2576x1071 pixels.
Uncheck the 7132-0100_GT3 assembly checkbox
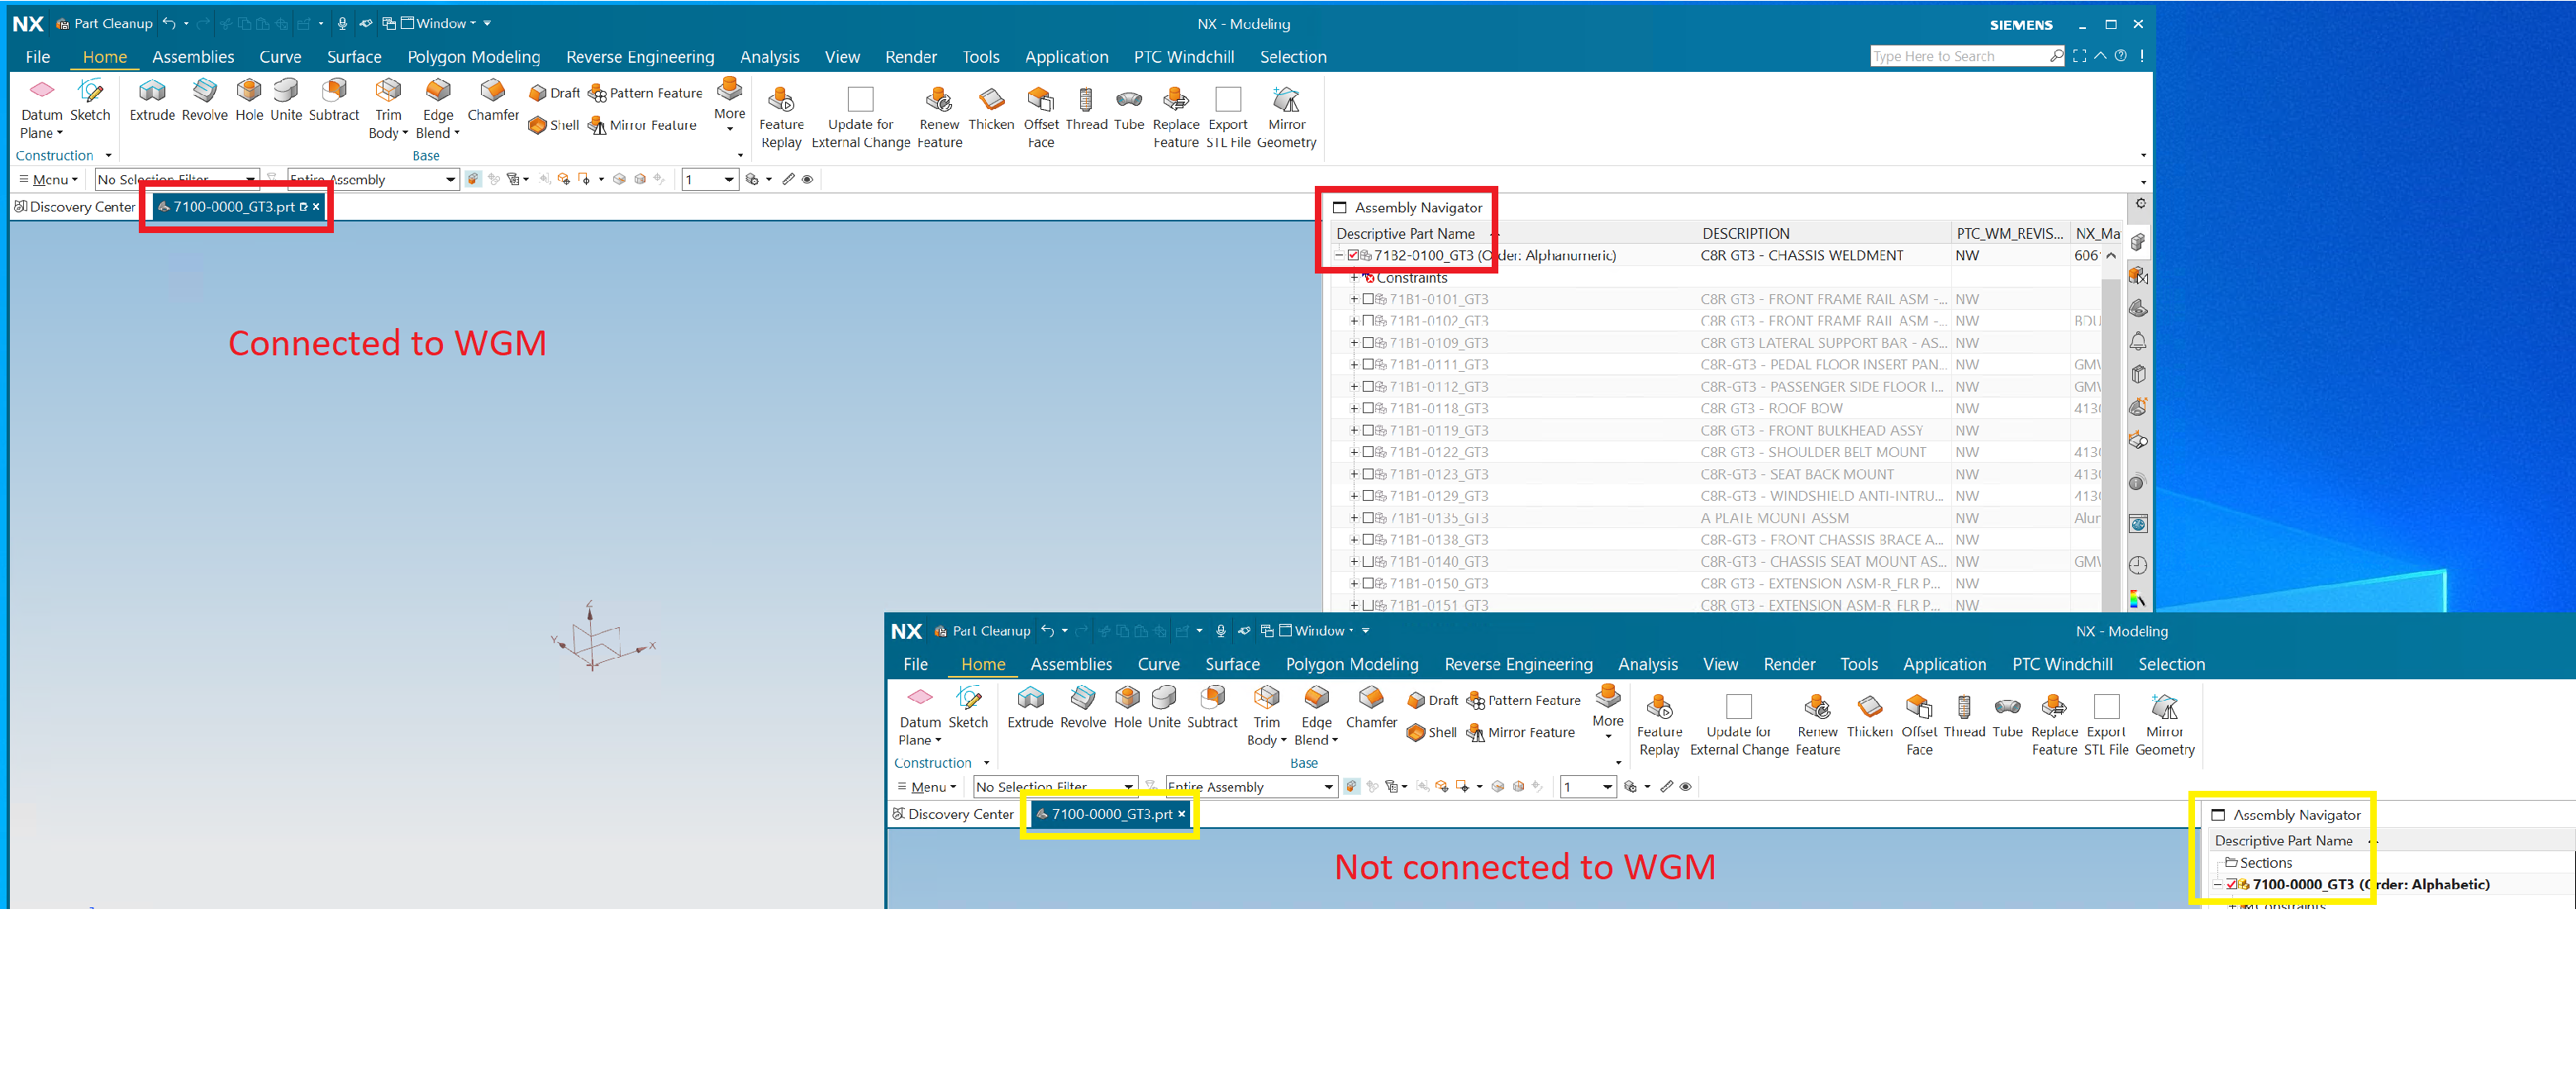pyautogui.click(x=1352, y=255)
